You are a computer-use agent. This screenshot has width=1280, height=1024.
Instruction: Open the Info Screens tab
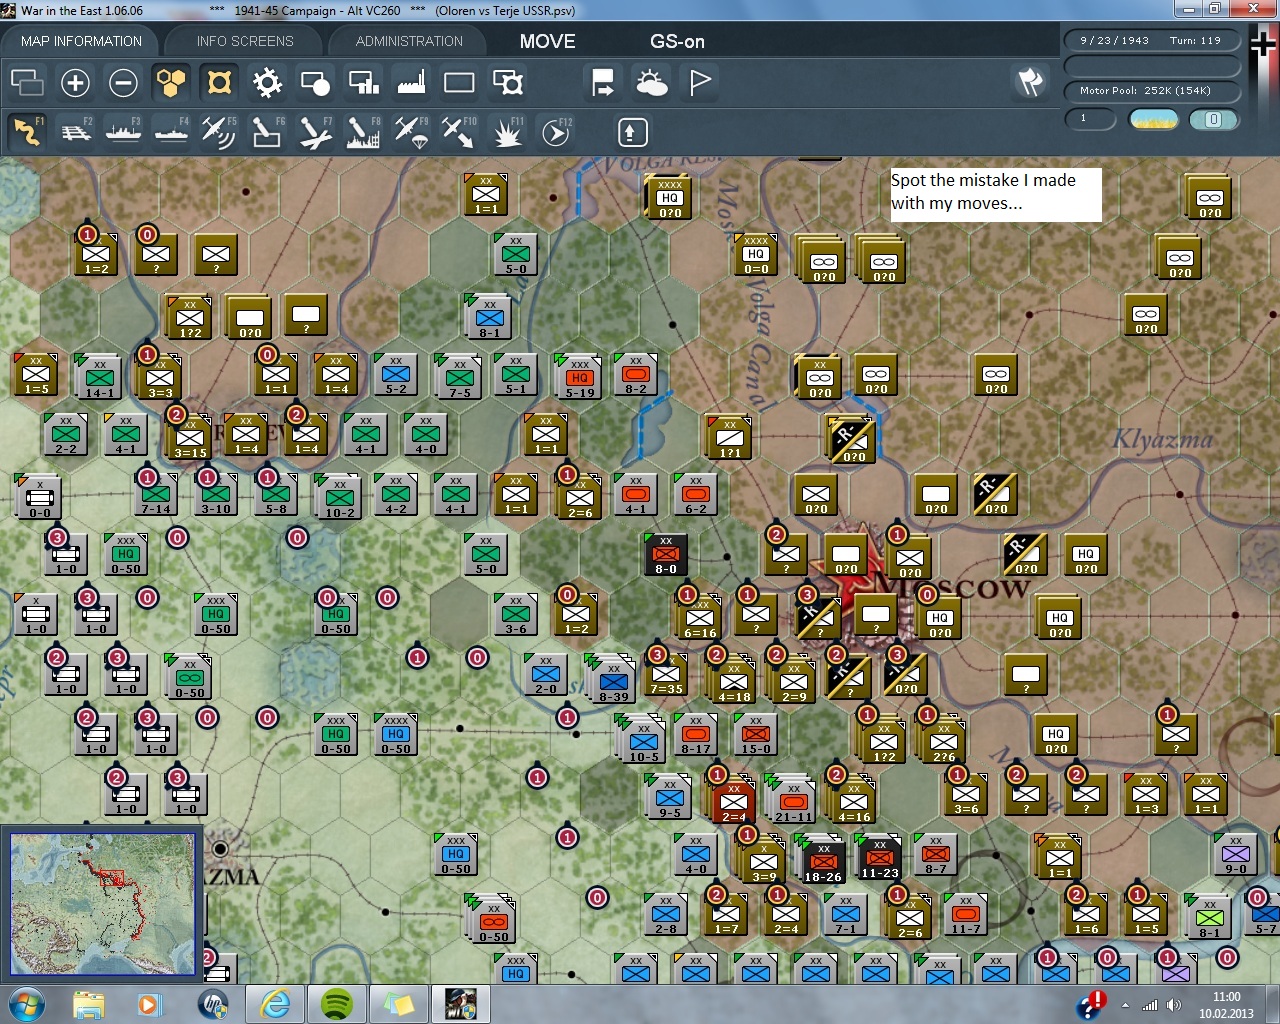point(245,41)
